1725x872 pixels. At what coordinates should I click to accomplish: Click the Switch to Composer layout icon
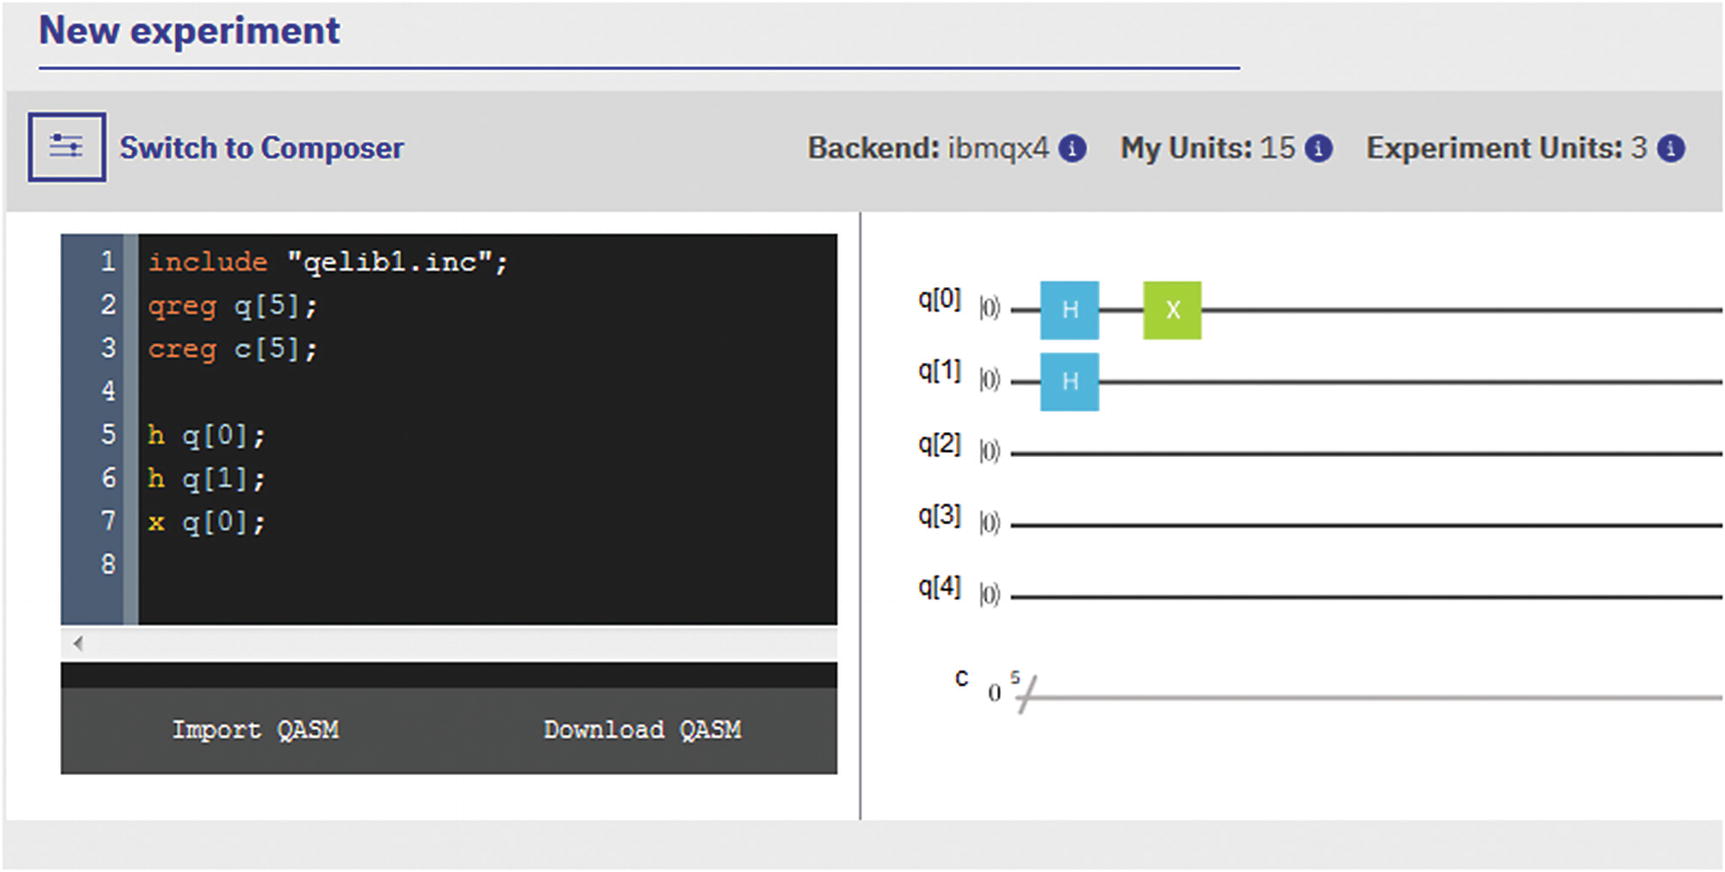pos(67,146)
